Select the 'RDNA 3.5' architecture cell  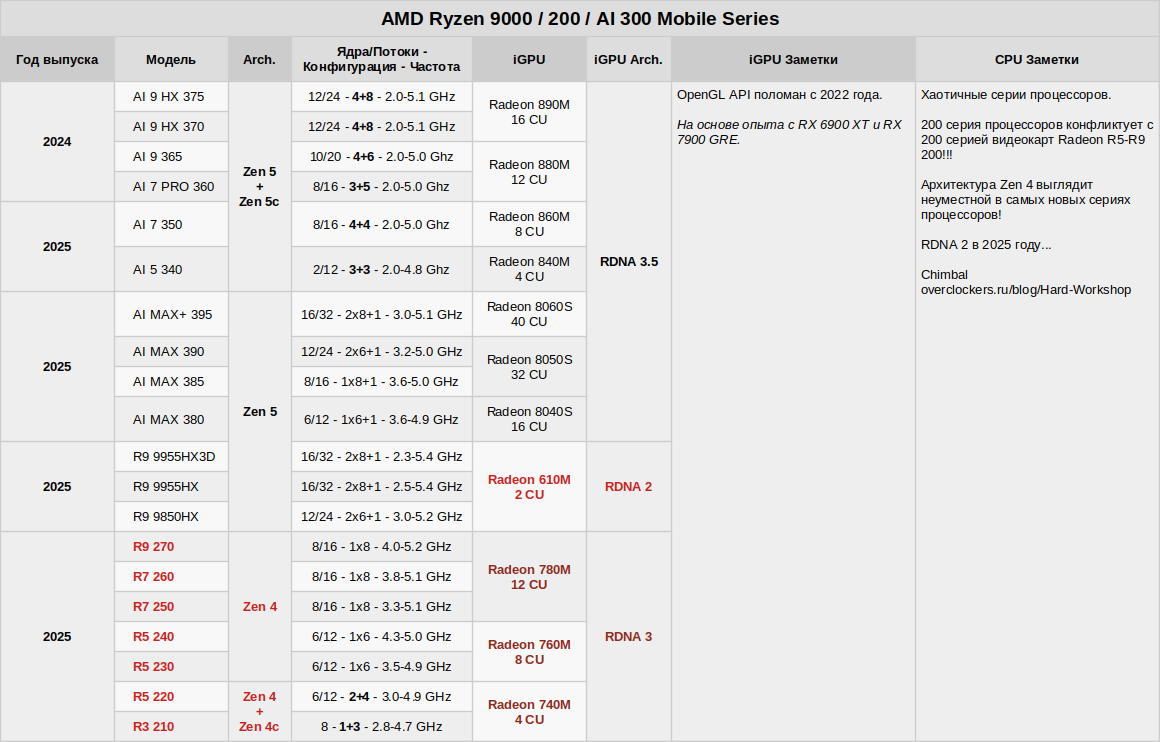(x=628, y=262)
